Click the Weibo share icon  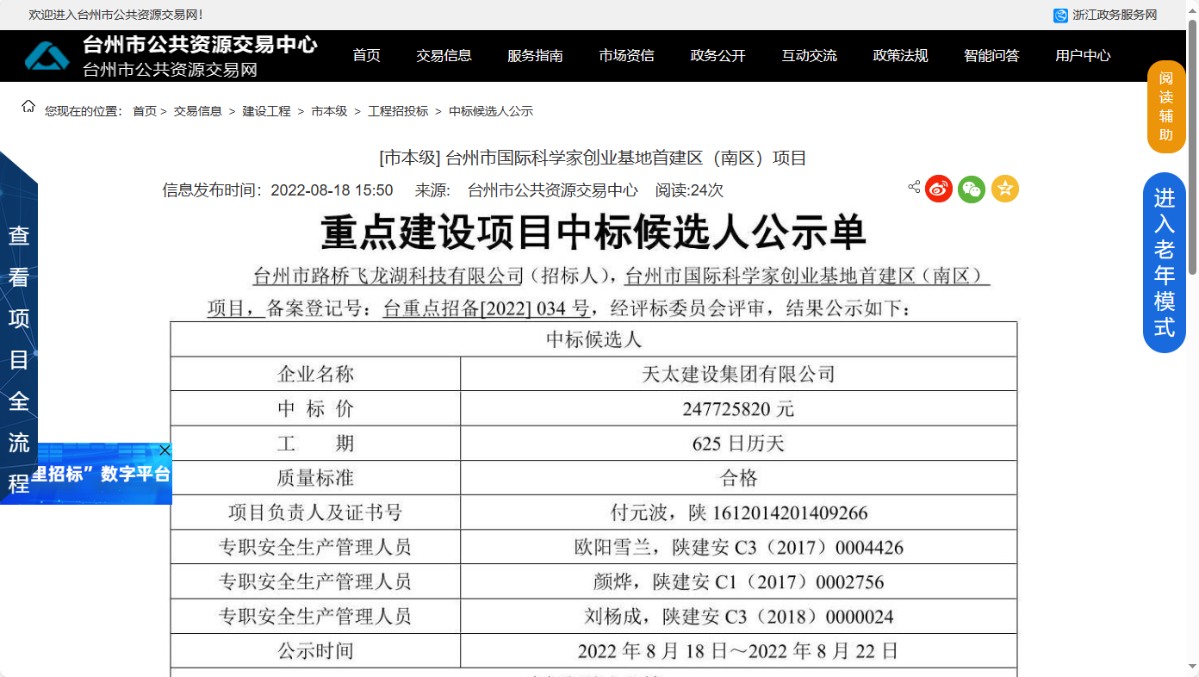(938, 189)
